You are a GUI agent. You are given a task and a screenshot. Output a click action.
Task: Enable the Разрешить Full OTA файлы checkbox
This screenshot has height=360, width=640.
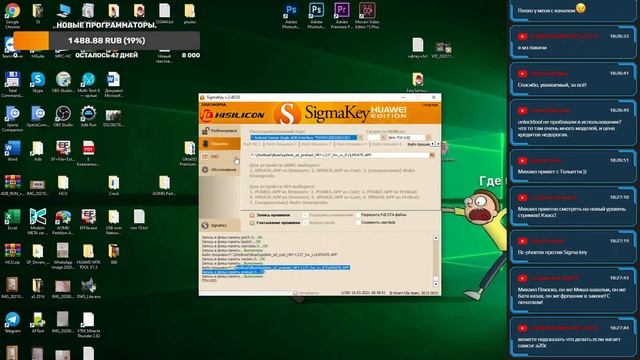pos(358,215)
